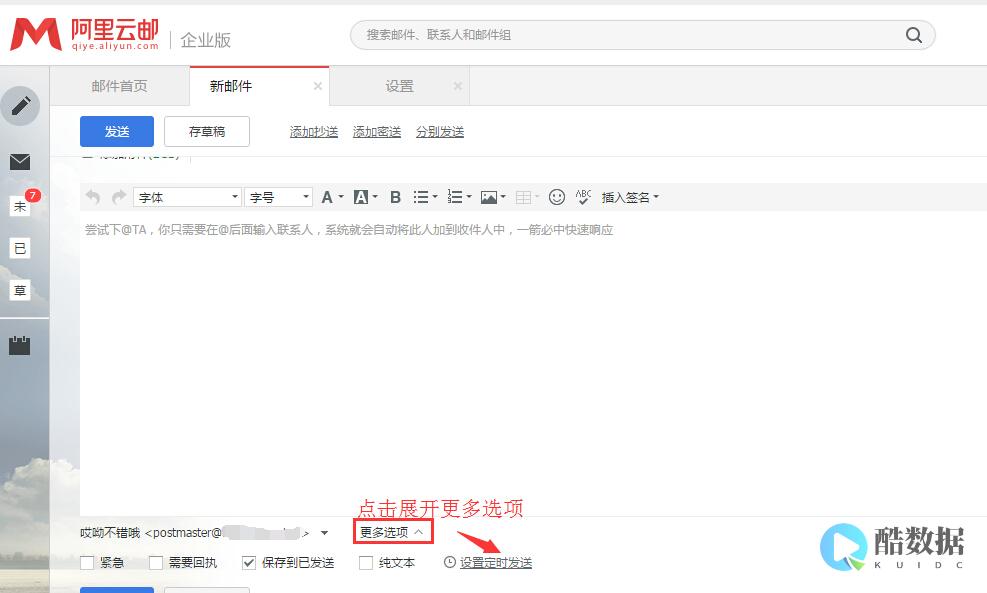Click the insert table icon

(523, 197)
